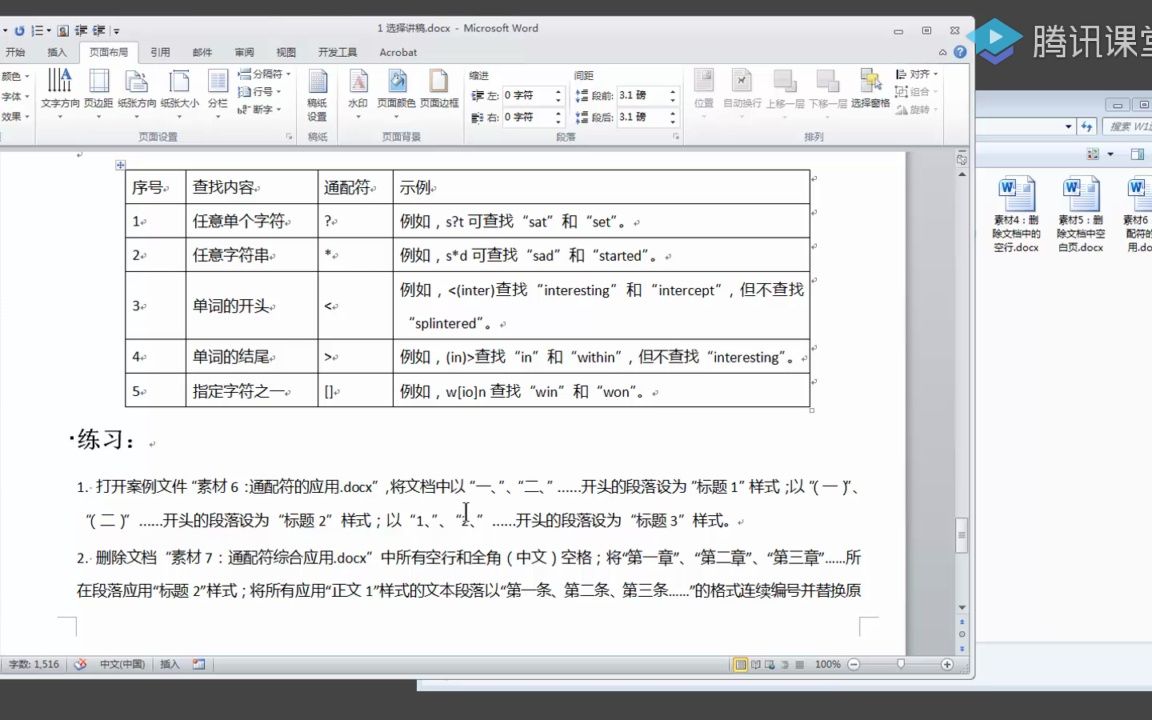Switch to the 审阅 (Review) ribbon tab

pos(244,52)
